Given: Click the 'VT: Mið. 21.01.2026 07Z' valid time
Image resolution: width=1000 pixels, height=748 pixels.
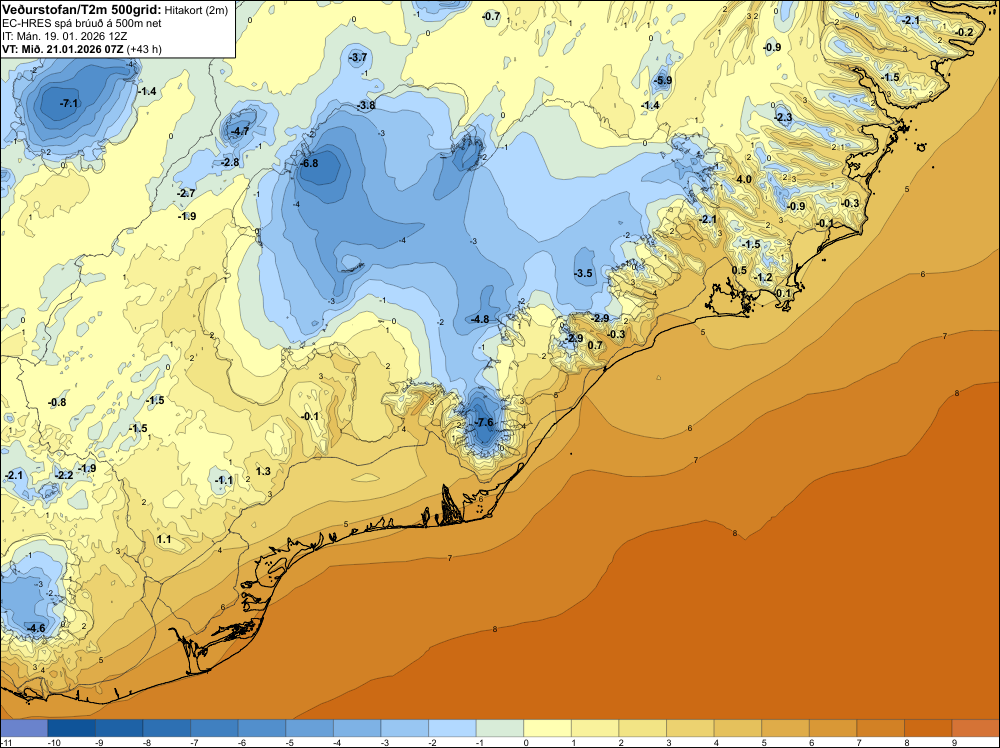Looking at the screenshot, I should tap(63, 49).
